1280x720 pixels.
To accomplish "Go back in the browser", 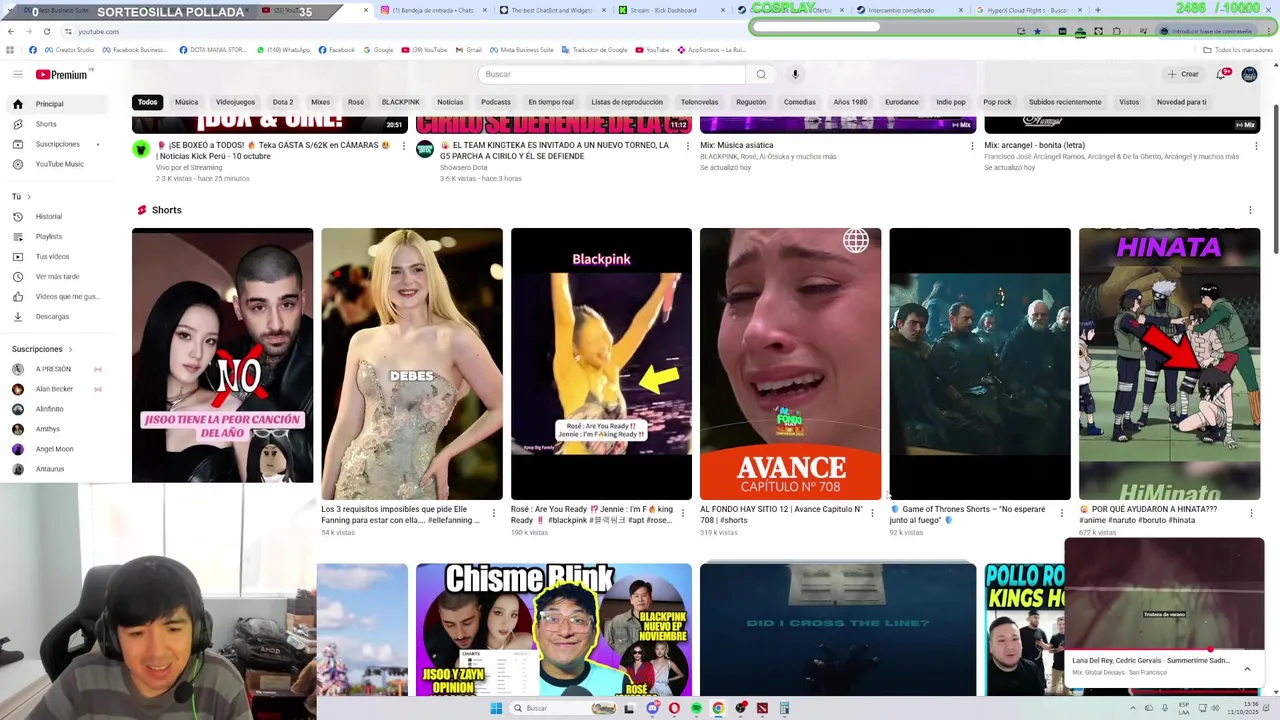I will [10, 31].
